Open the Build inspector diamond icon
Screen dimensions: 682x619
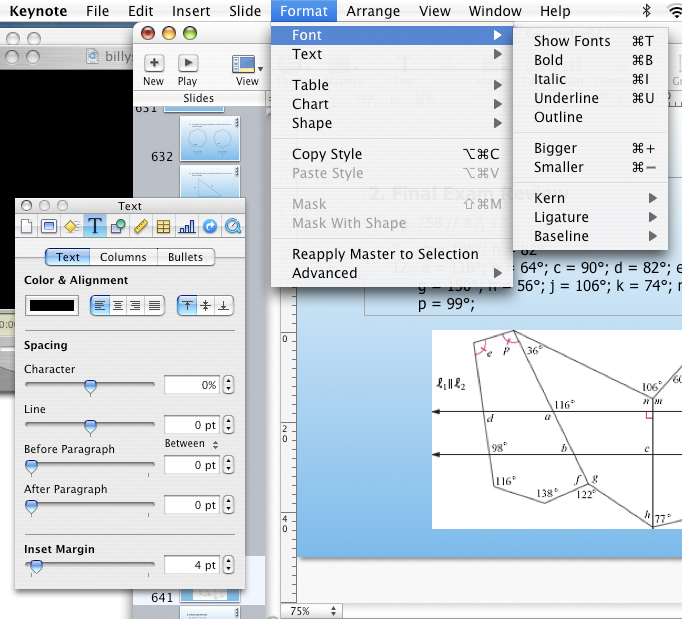pos(71,227)
